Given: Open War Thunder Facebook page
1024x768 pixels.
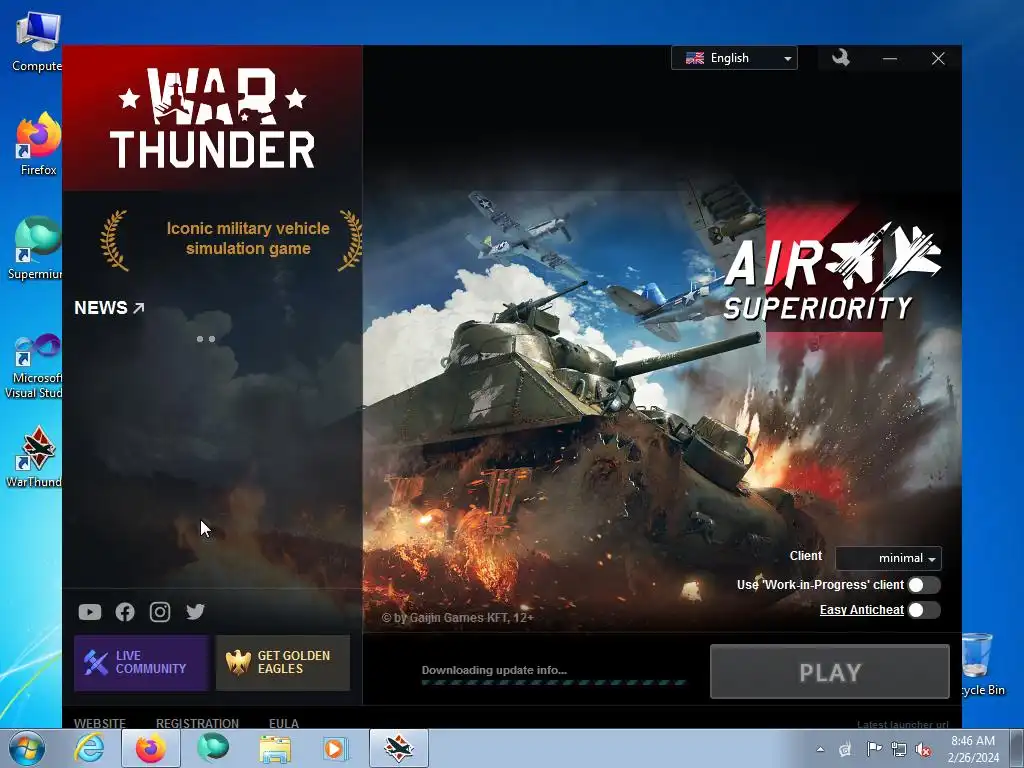Looking at the screenshot, I should pos(125,612).
